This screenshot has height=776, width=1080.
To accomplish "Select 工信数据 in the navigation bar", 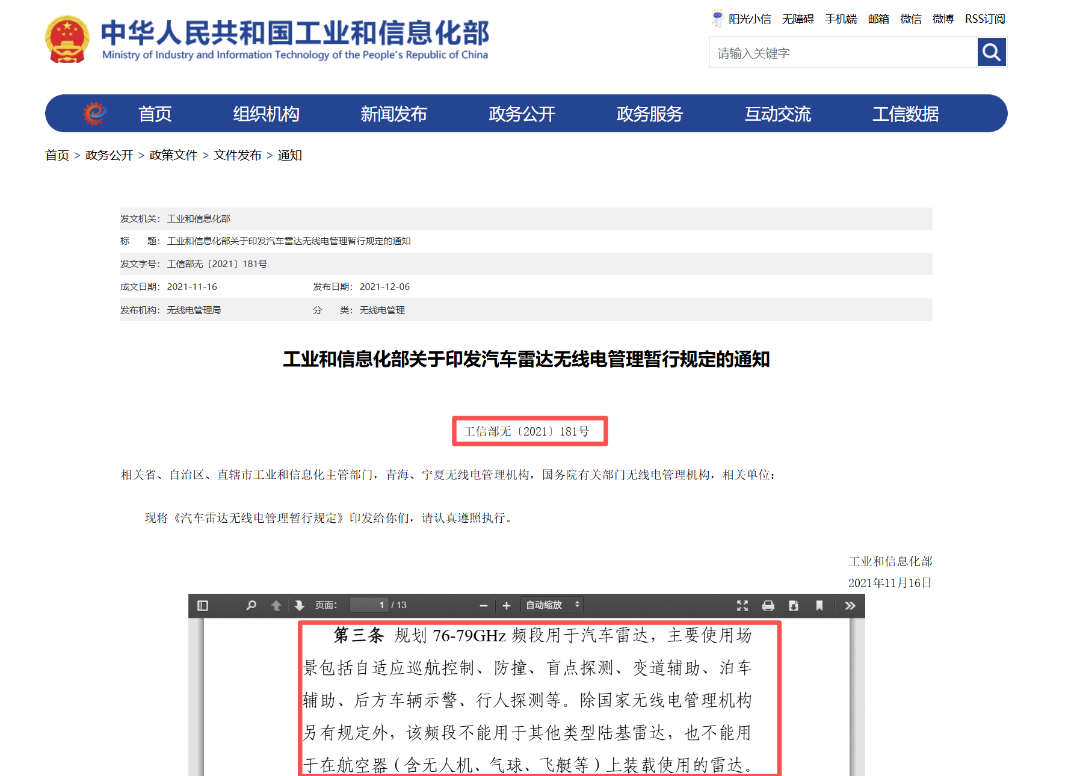I will coord(905,114).
